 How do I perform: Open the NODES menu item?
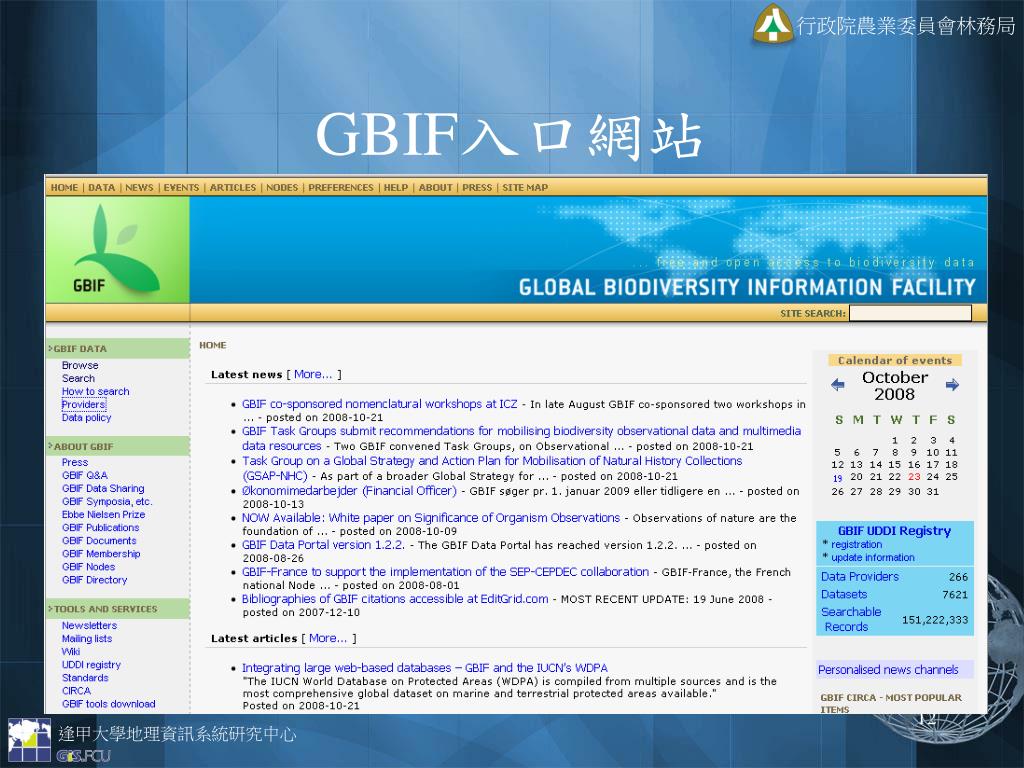(282, 187)
